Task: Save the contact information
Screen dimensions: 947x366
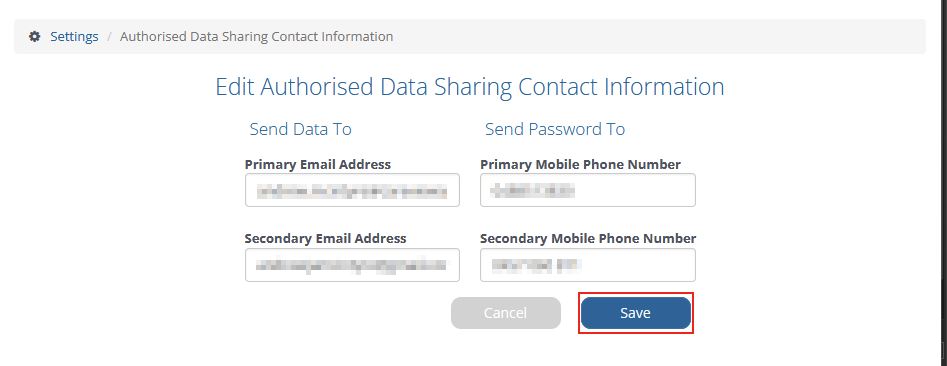Action: (635, 313)
